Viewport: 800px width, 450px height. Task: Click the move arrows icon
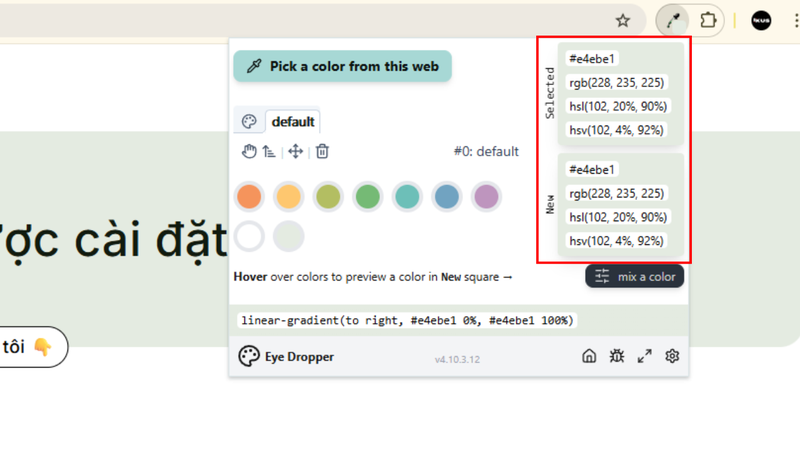(295, 152)
